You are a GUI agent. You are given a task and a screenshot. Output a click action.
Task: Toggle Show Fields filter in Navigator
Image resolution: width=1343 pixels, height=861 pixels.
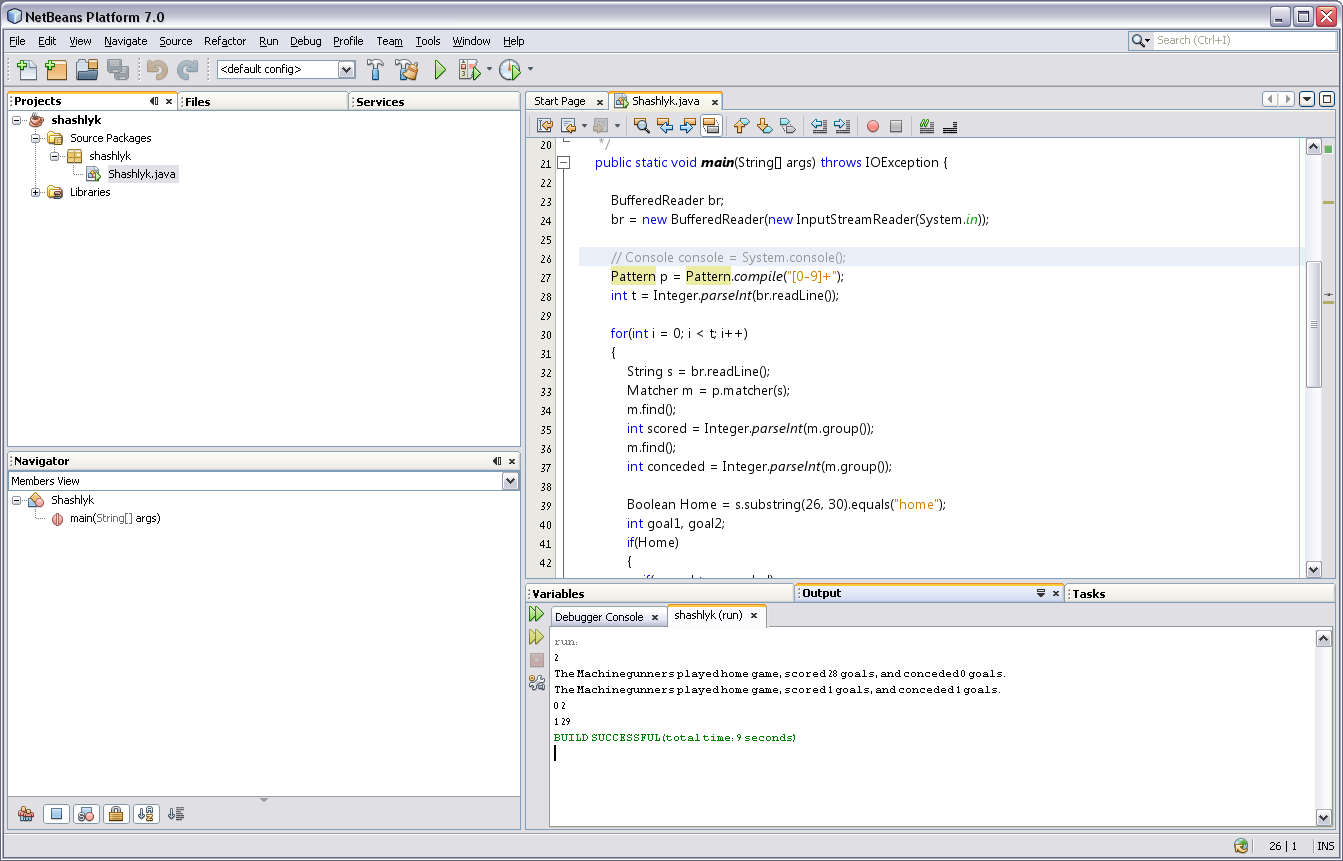(57, 814)
